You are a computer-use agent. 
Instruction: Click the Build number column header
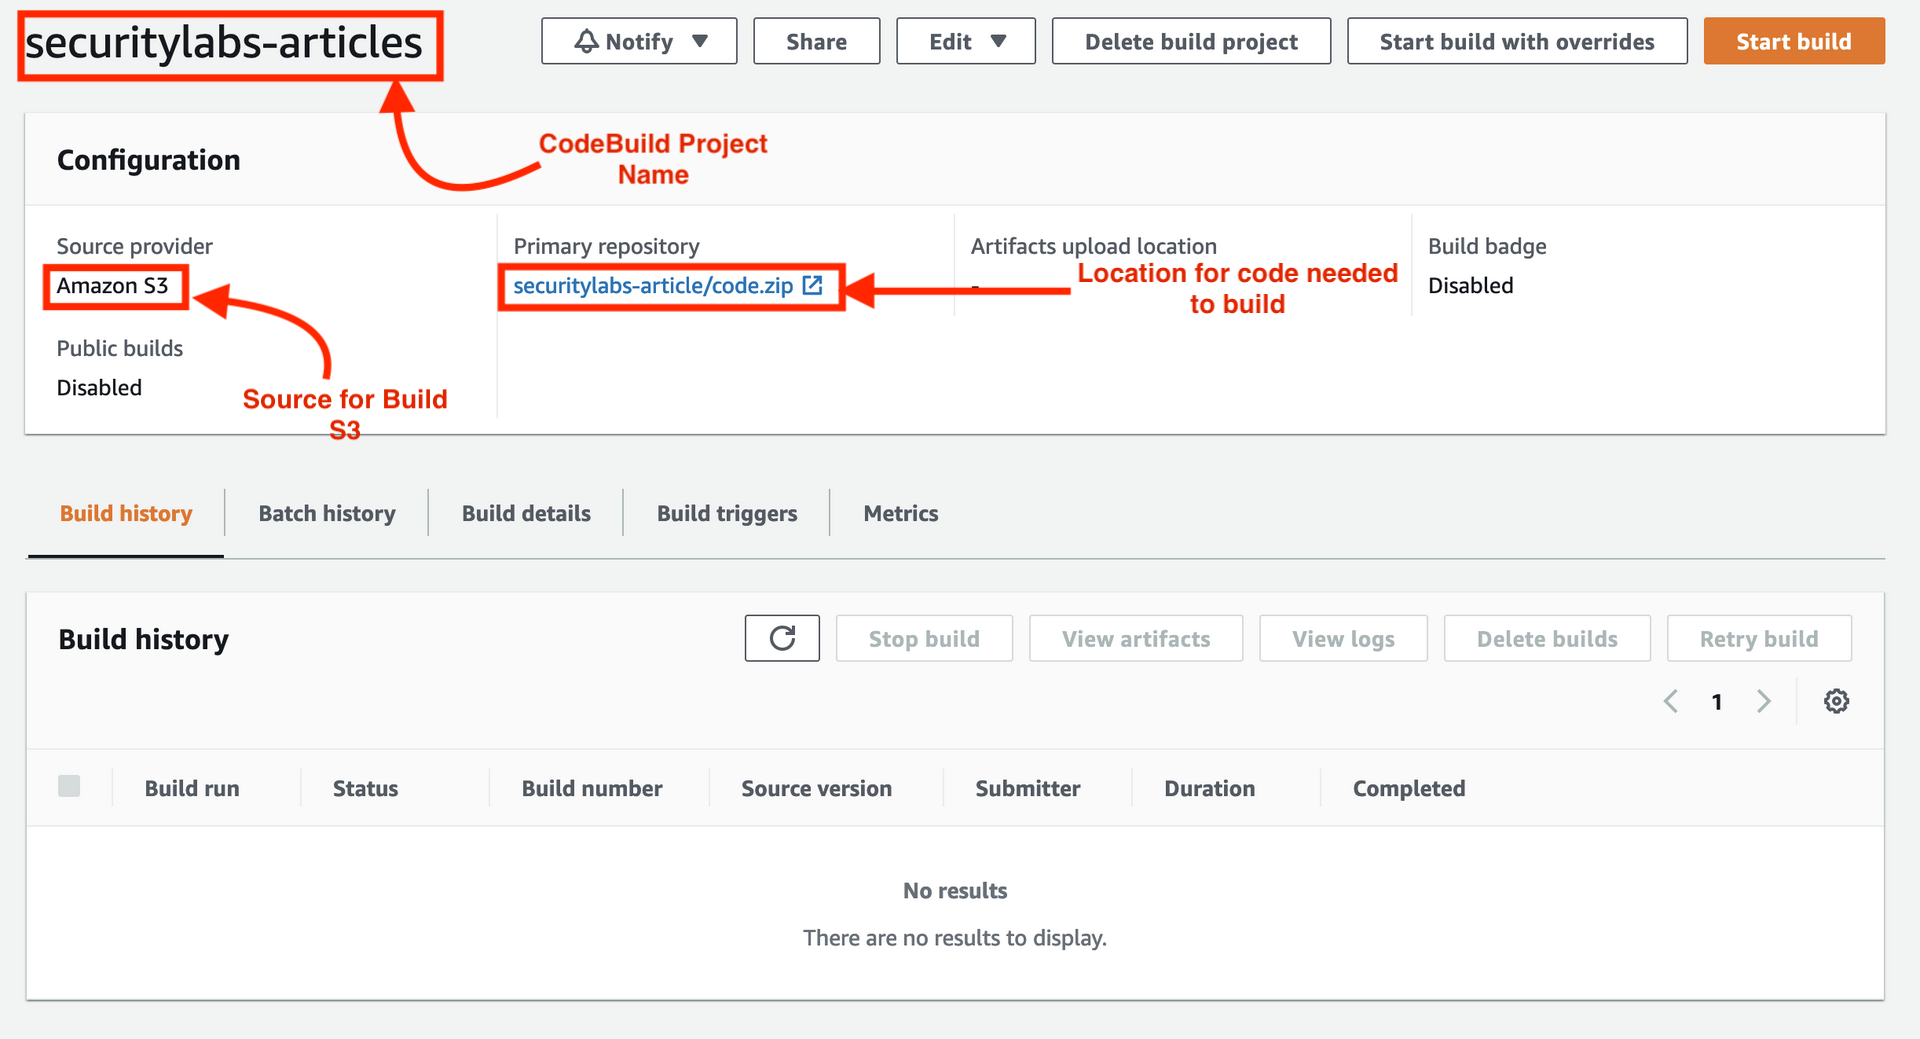(x=592, y=788)
